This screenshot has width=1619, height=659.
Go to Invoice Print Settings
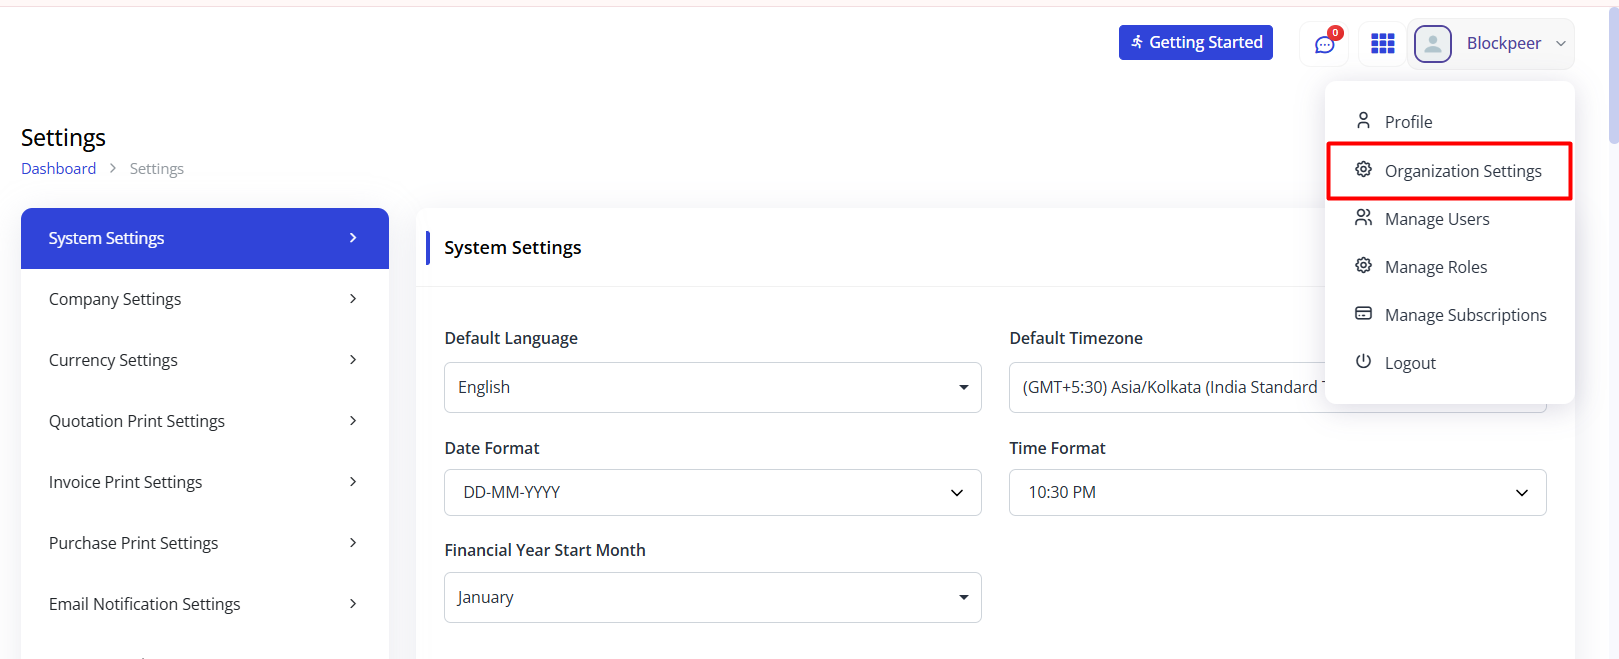tap(204, 482)
